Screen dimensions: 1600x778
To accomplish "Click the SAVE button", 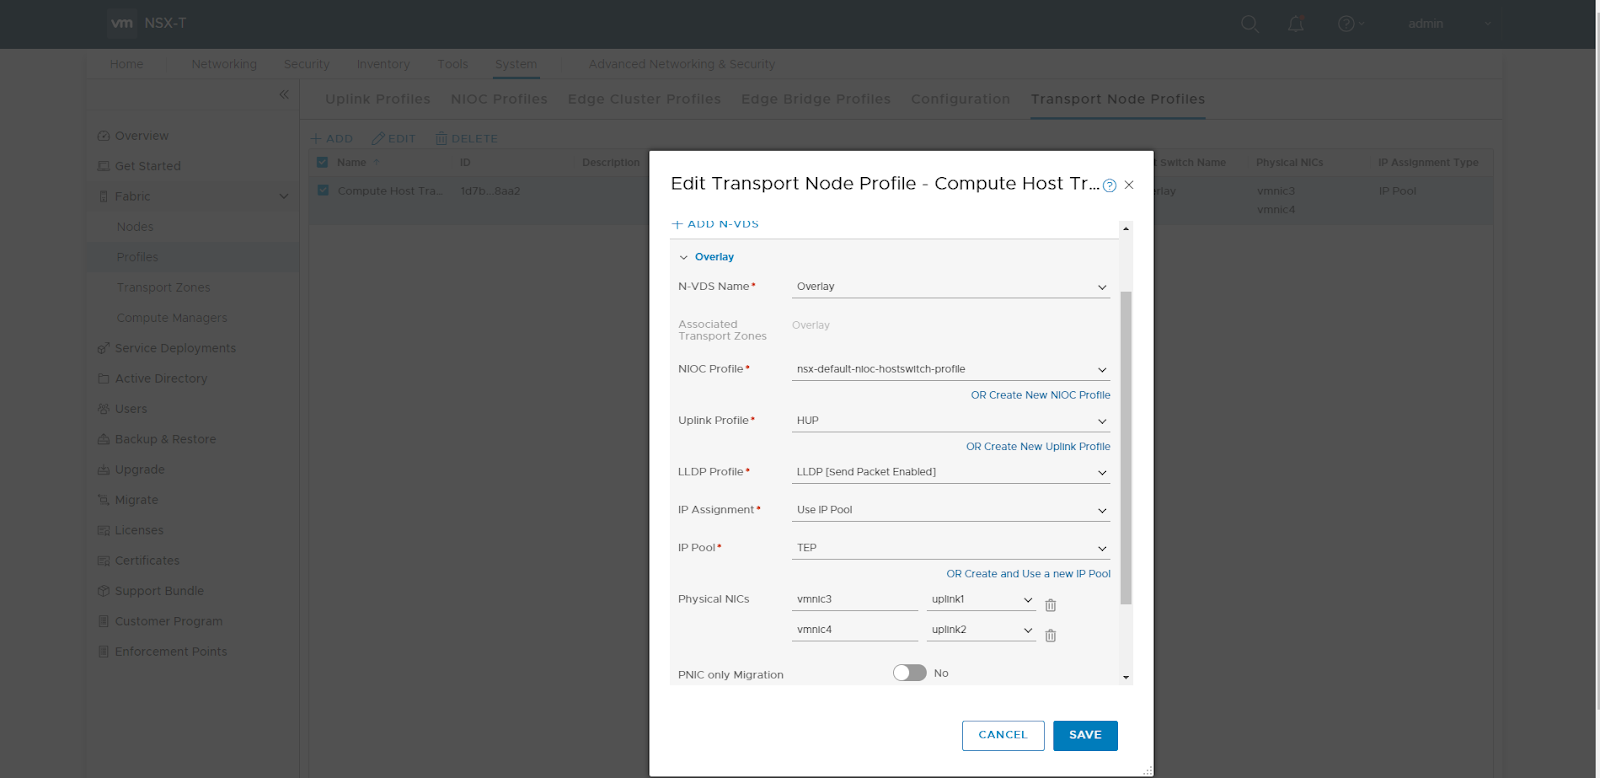I will pyautogui.click(x=1084, y=735).
